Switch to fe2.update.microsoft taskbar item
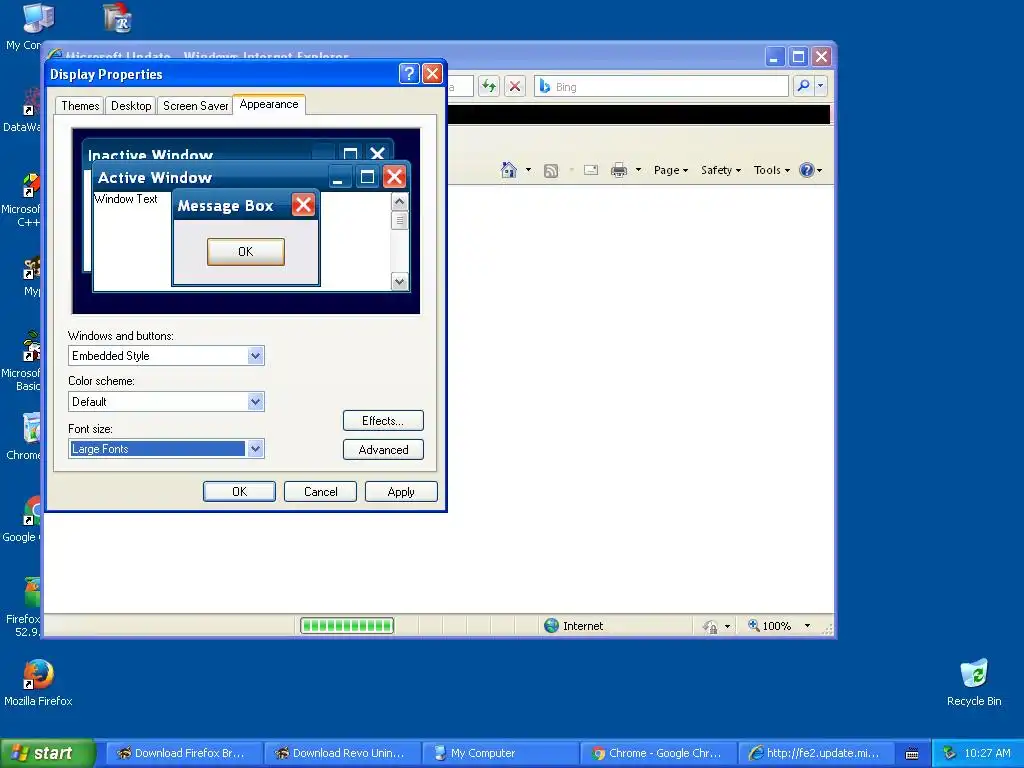The image size is (1024, 768). tap(816, 753)
